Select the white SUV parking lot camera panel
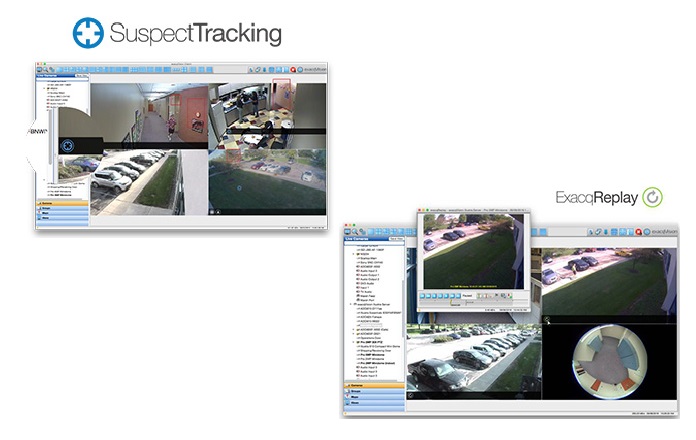This screenshot has height=440, width=696. (149, 182)
